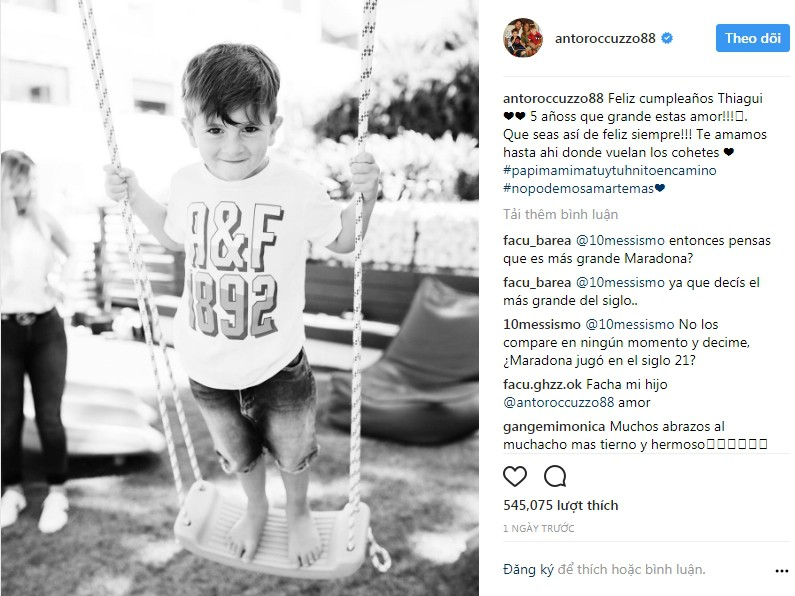Open hashtag #papimamimatuytuhnitoencamino
The height and width of the screenshot is (596, 795).
pos(609,170)
